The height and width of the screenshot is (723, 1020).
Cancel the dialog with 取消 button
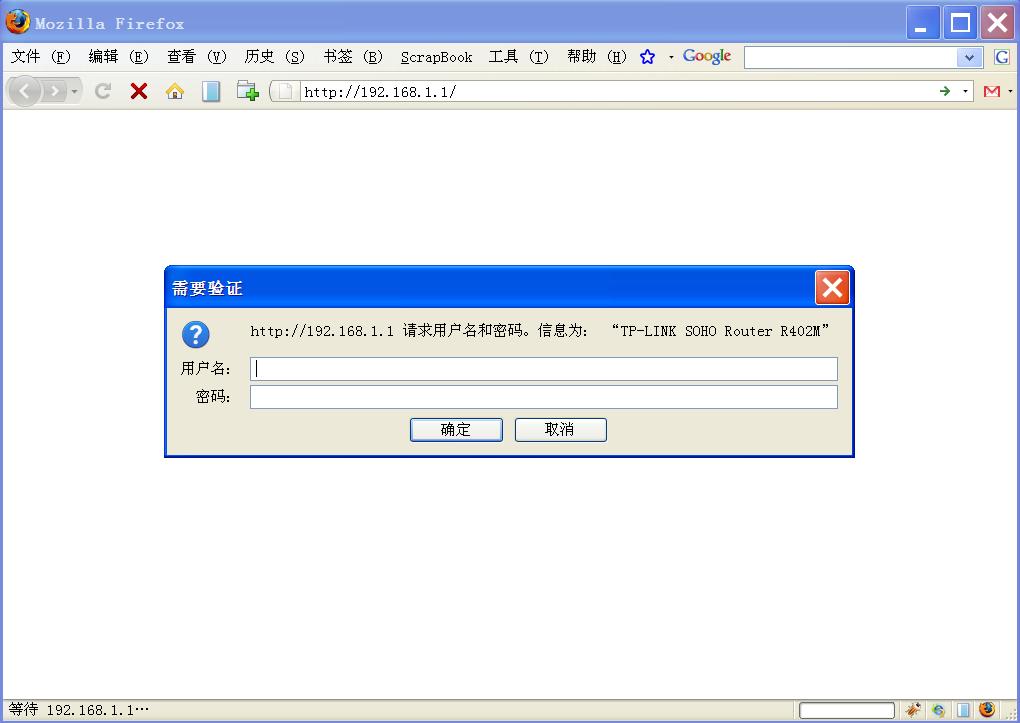click(x=561, y=430)
